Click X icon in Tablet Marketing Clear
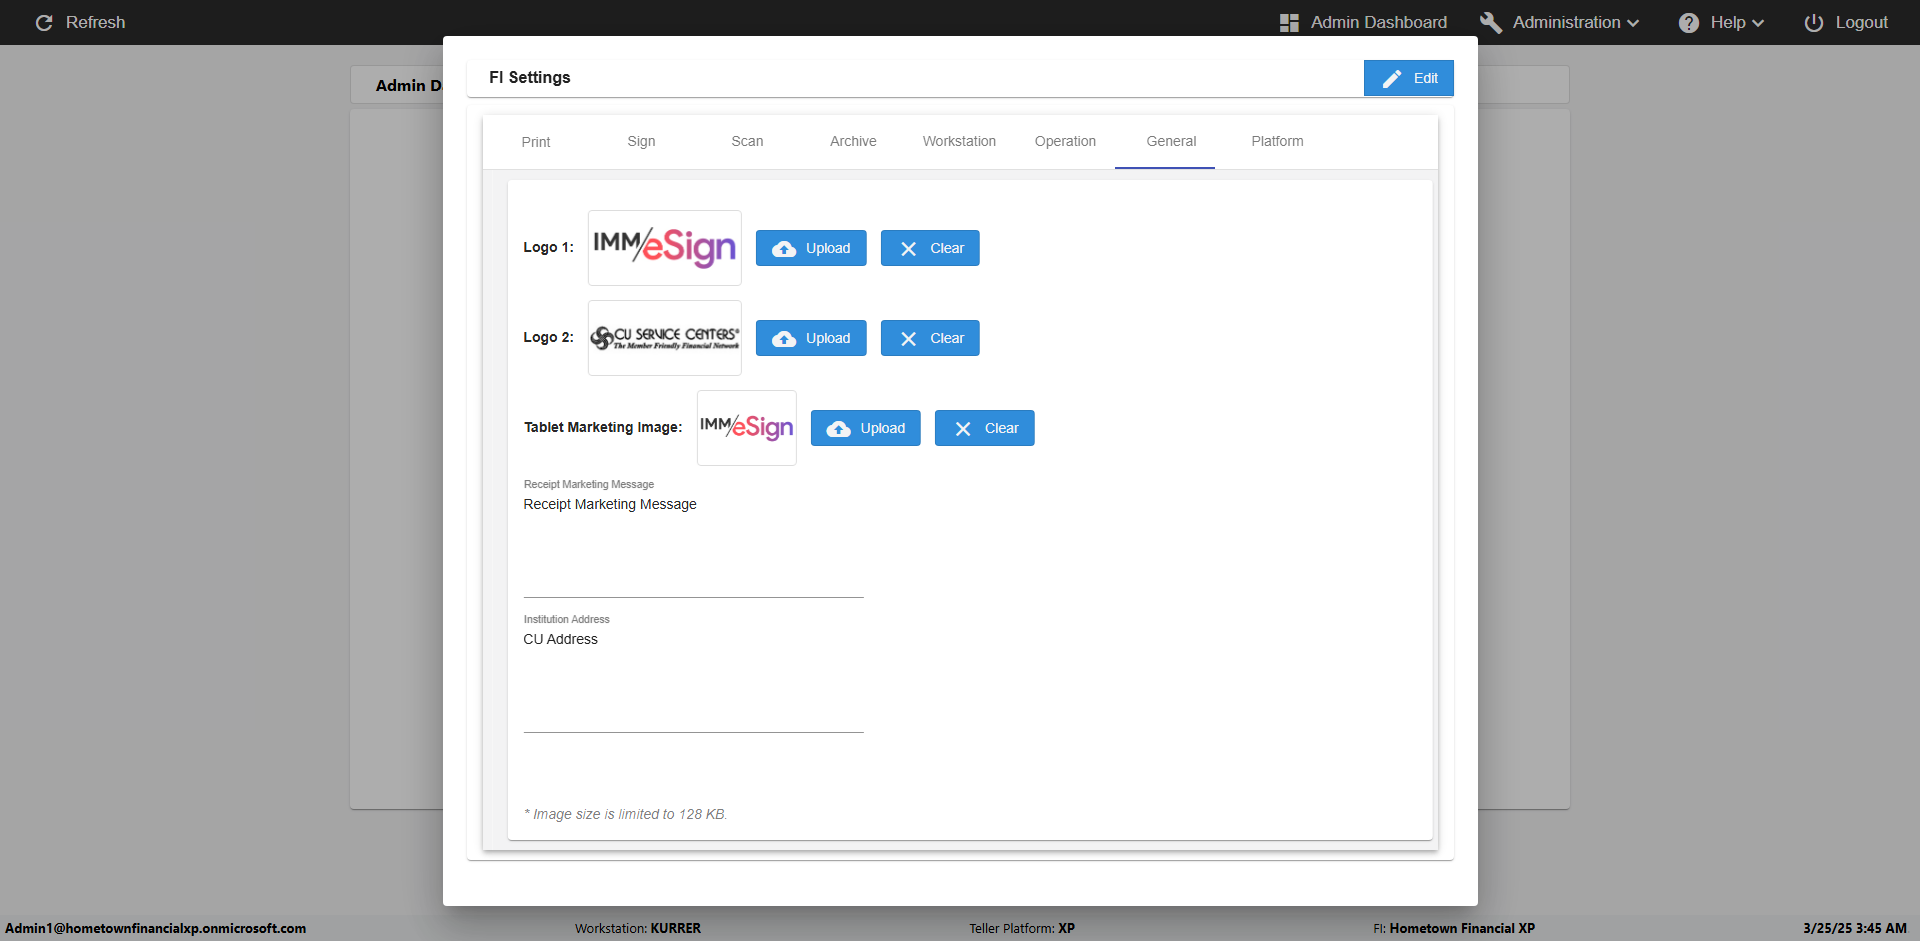The height and width of the screenshot is (941, 1920). (963, 429)
